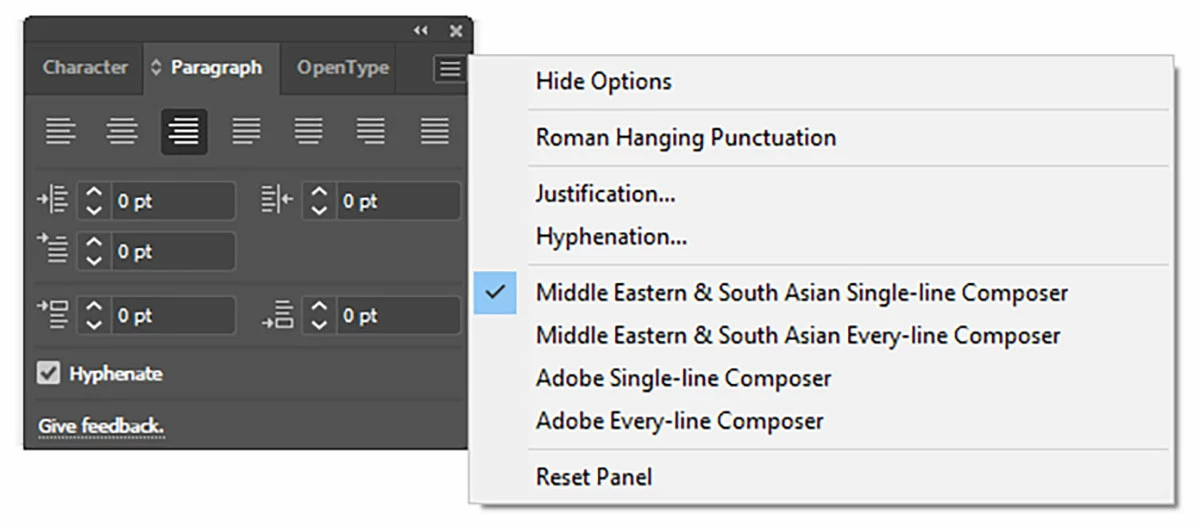Select Middle Eastern & South Asian Single-line Composer
The width and height of the screenshot is (1200, 526).
coord(801,293)
